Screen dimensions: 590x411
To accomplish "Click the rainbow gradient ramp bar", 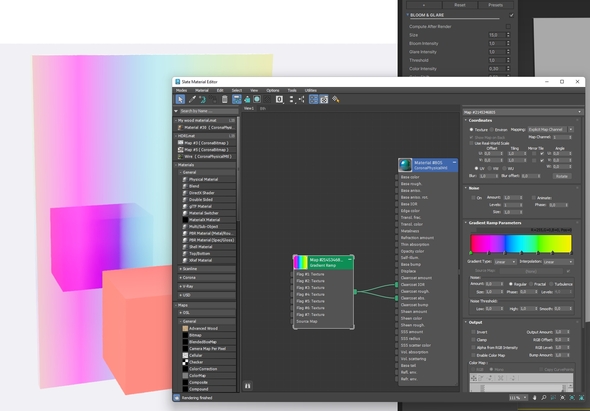I will click(x=521, y=243).
